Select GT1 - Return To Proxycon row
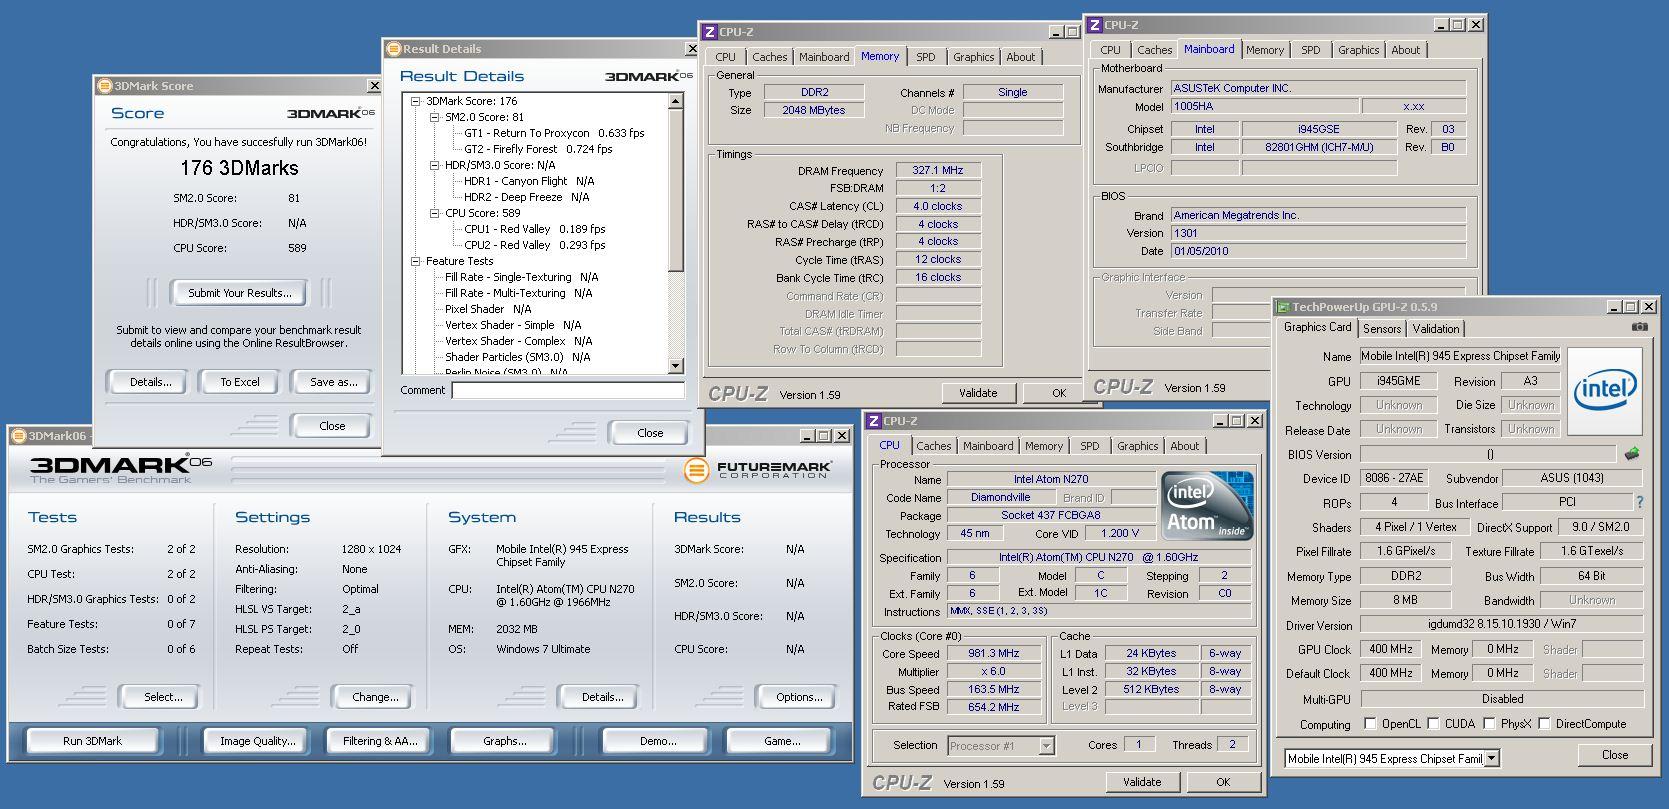The image size is (1669, 809). 554,133
